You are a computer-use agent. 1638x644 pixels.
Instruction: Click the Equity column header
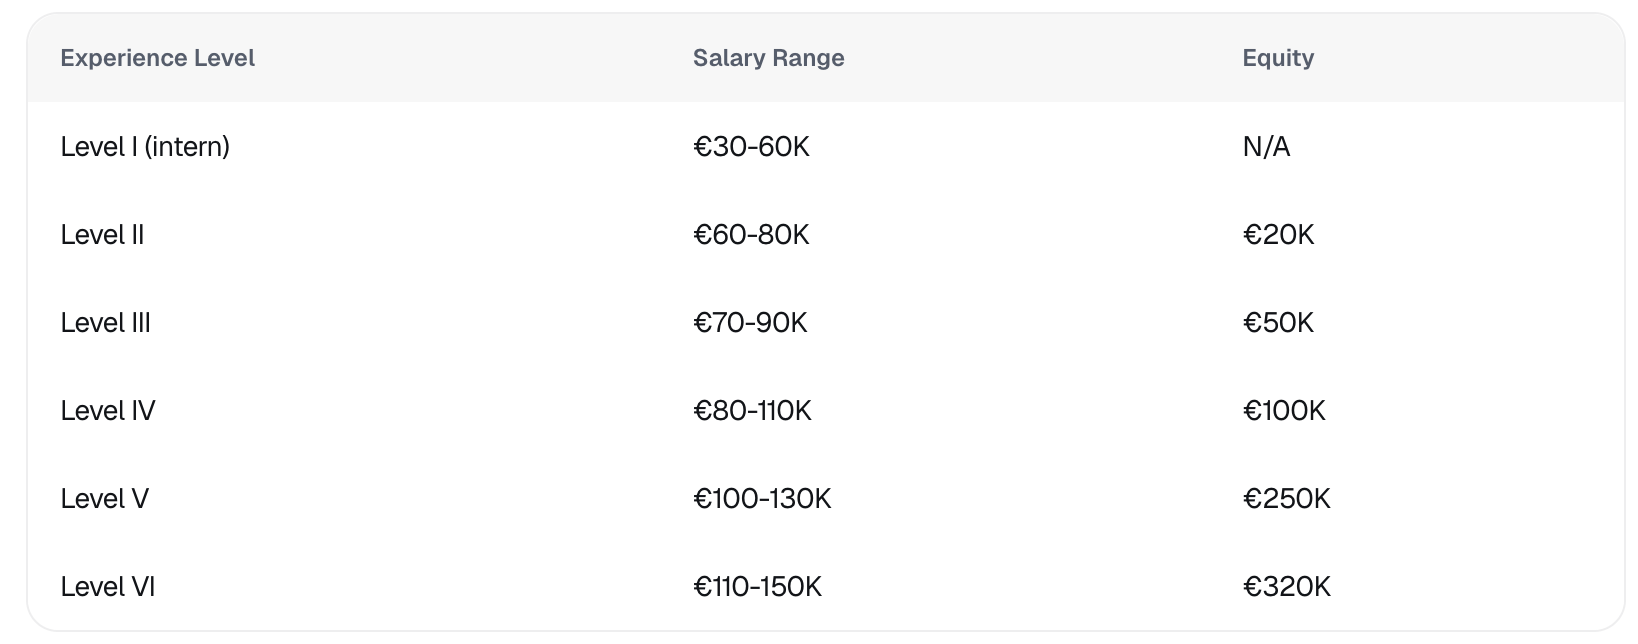click(x=1278, y=58)
